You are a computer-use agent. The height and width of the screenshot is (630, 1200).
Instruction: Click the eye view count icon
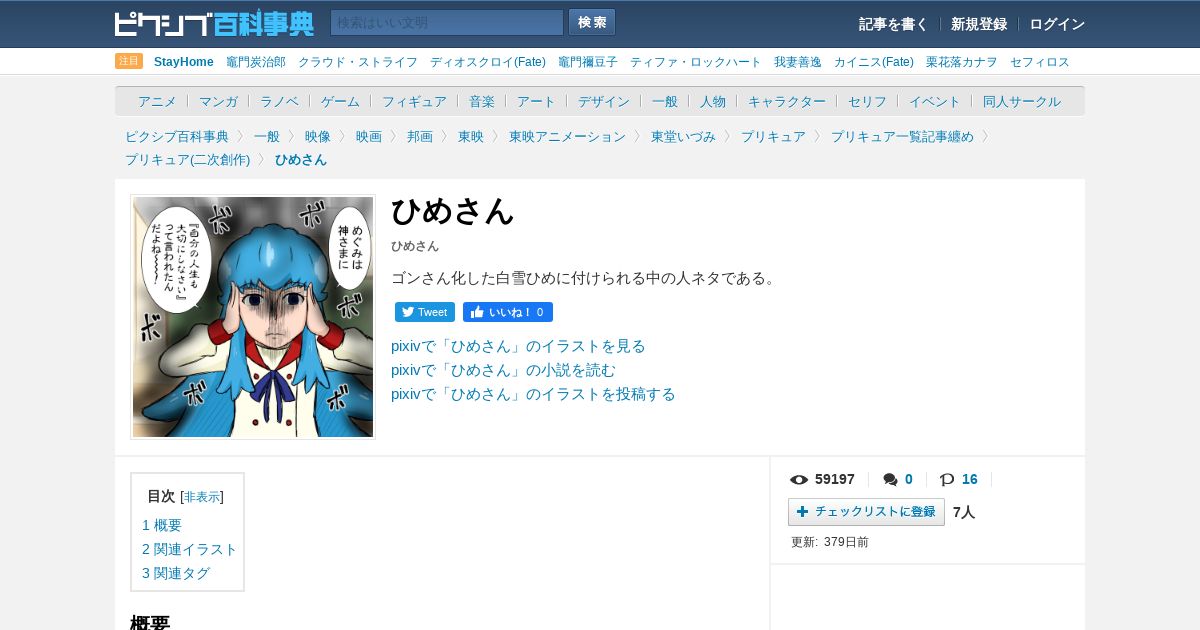coord(799,480)
